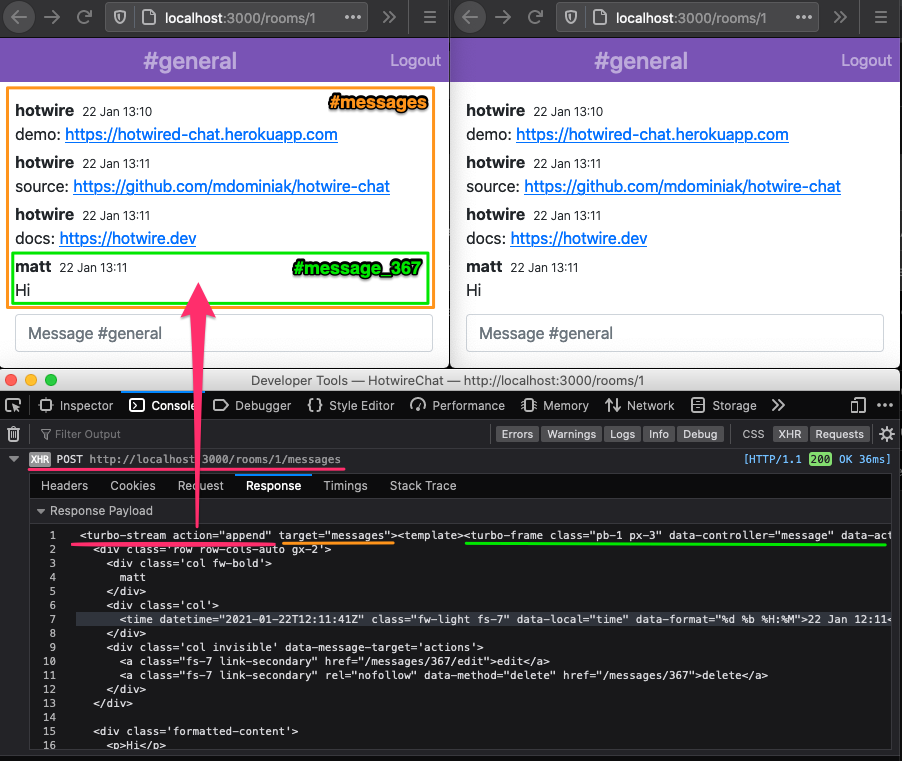Open the Style Editor panel
The image size is (902, 761).
point(351,406)
